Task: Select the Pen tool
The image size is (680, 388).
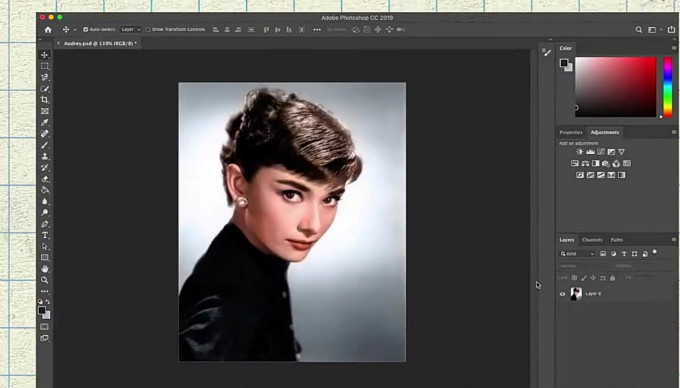Action: [45, 224]
